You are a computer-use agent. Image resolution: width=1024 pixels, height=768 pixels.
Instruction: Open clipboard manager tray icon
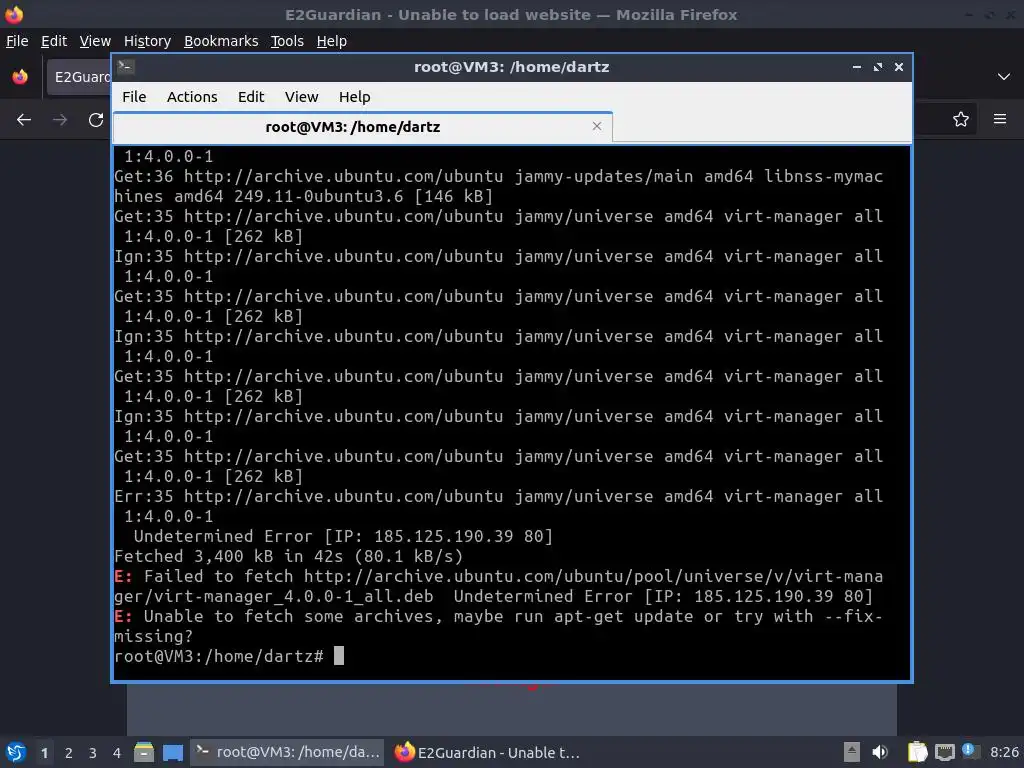click(x=917, y=752)
